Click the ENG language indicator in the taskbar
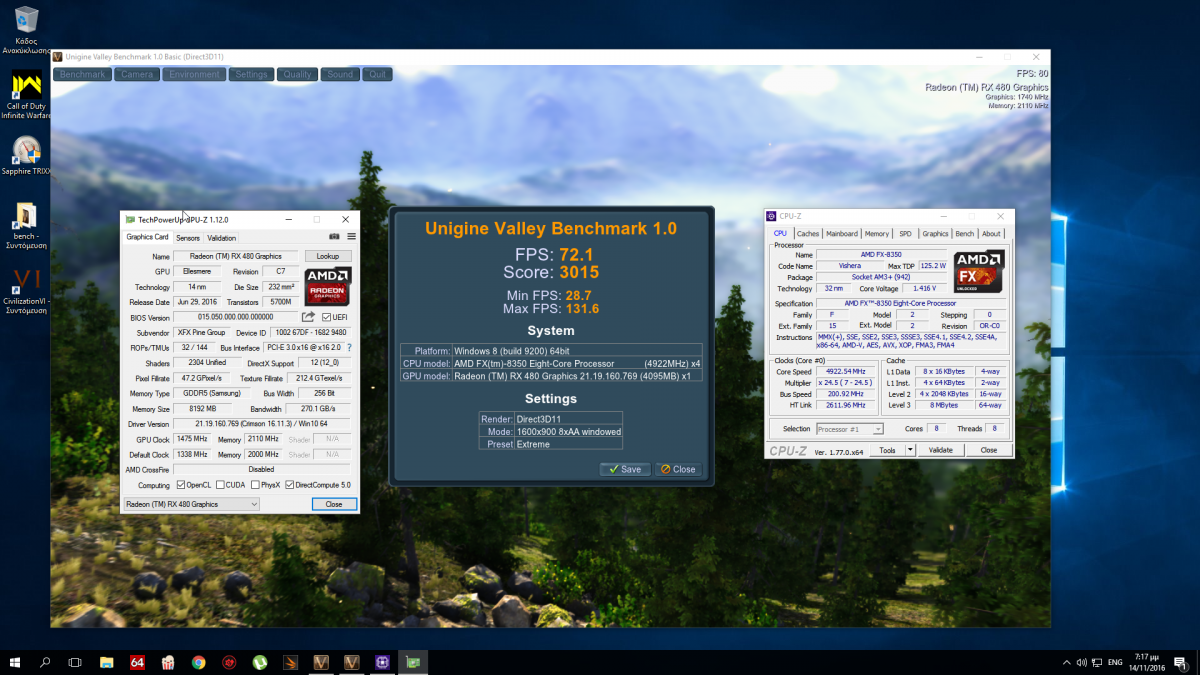The height and width of the screenshot is (675, 1200). 1117,662
